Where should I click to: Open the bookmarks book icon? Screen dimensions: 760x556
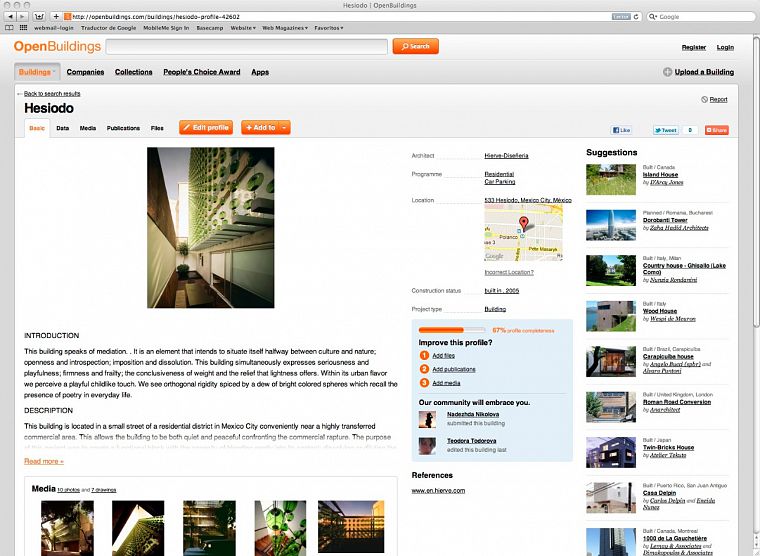click(x=9, y=28)
